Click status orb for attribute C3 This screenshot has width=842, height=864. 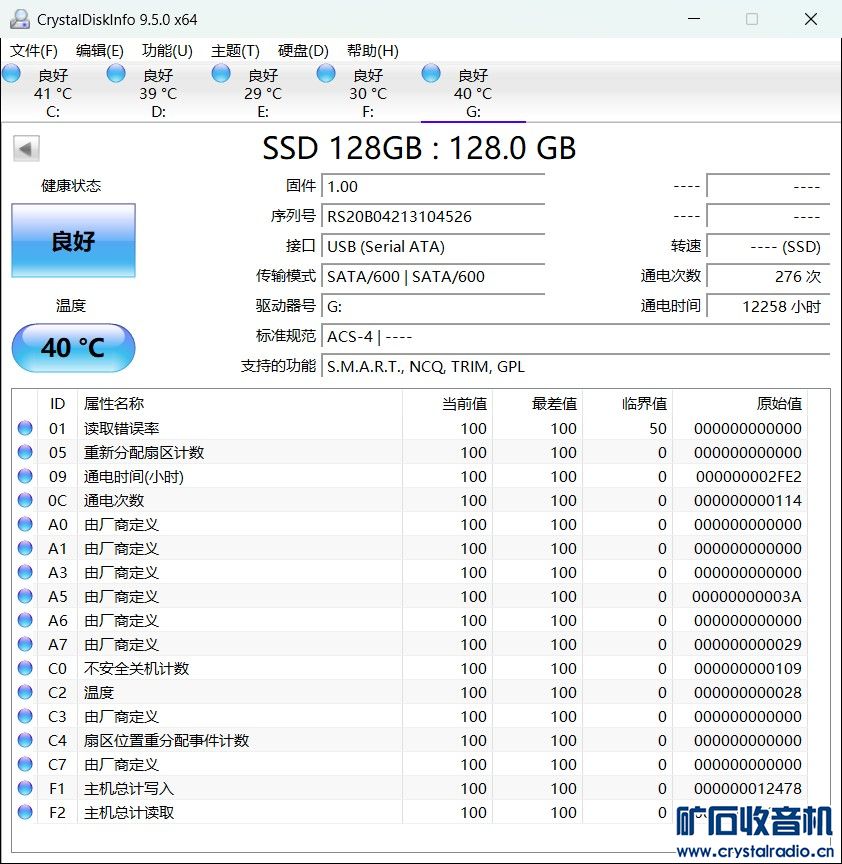pyautogui.click(x=25, y=716)
